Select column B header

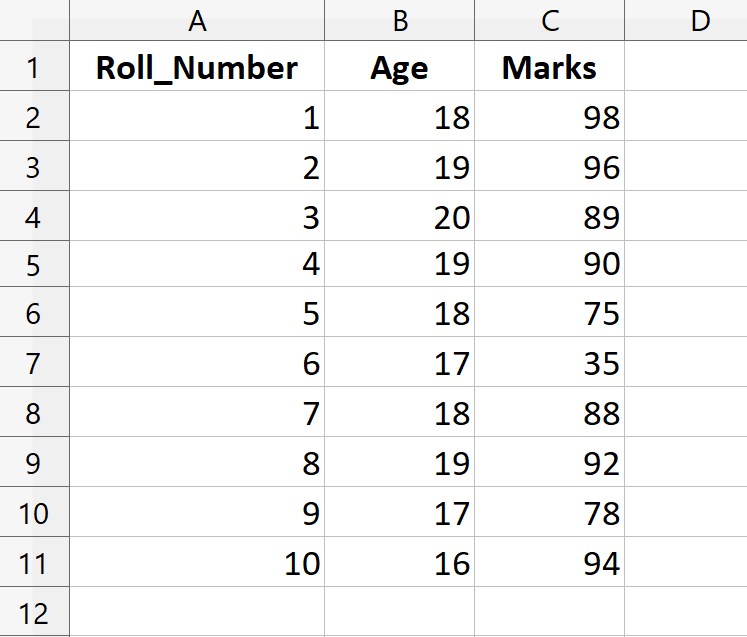[399, 20]
